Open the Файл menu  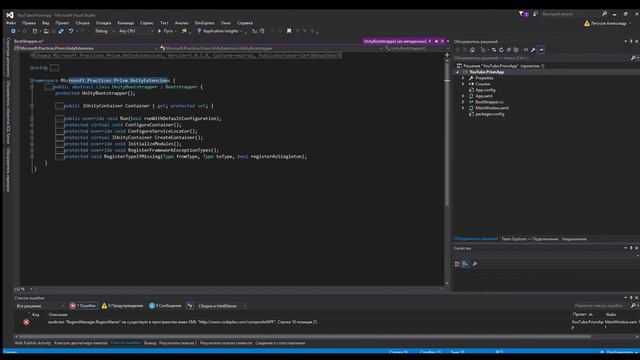point(11,23)
